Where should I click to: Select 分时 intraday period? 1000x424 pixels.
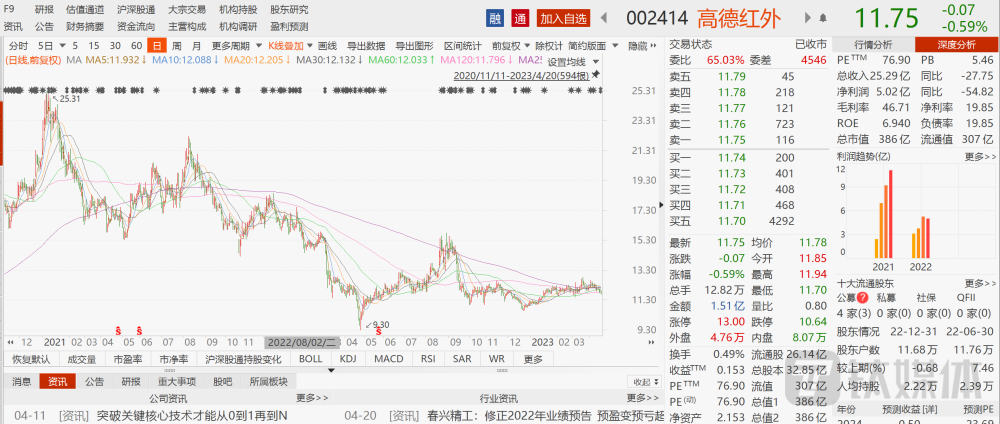point(18,46)
